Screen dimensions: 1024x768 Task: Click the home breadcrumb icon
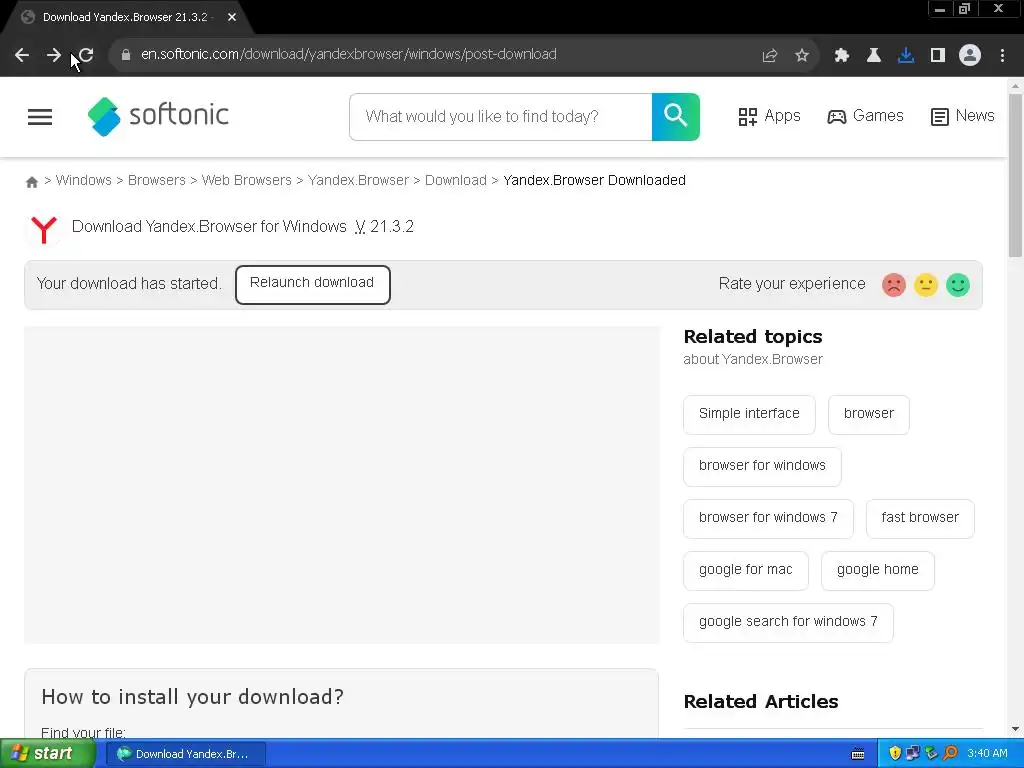(31, 182)
